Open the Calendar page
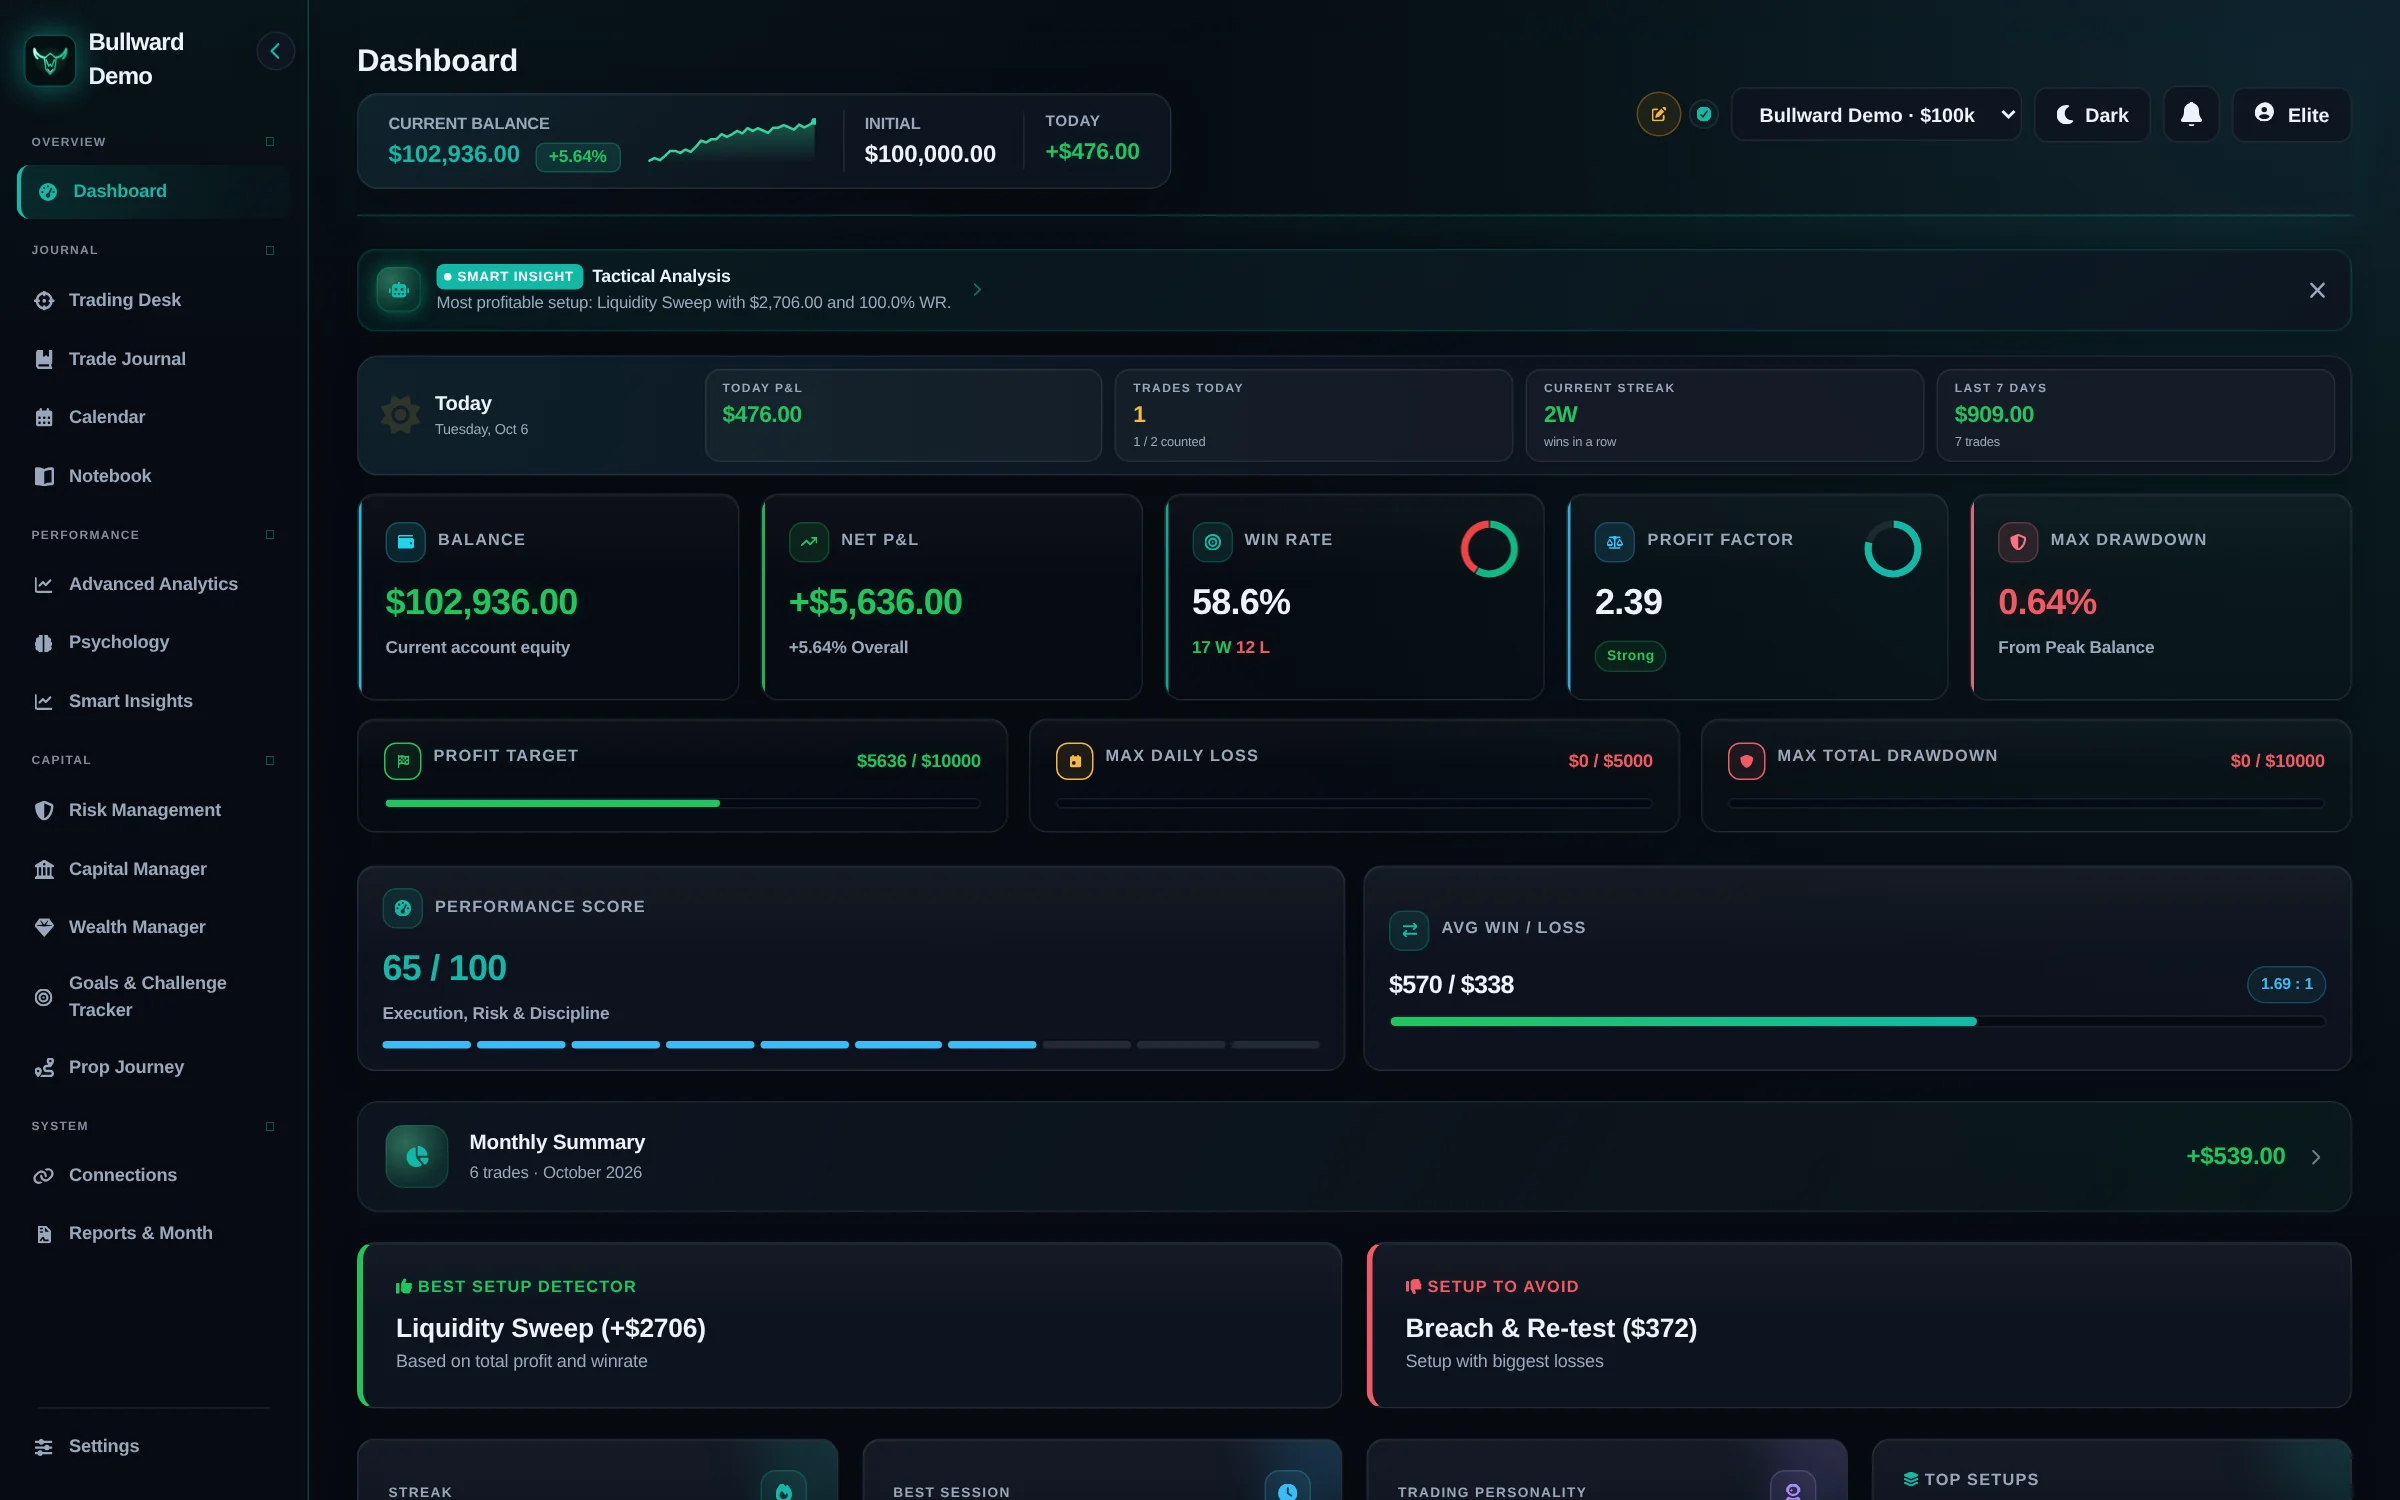Viewport: 2400px width, 1500px height. point(153,417)
